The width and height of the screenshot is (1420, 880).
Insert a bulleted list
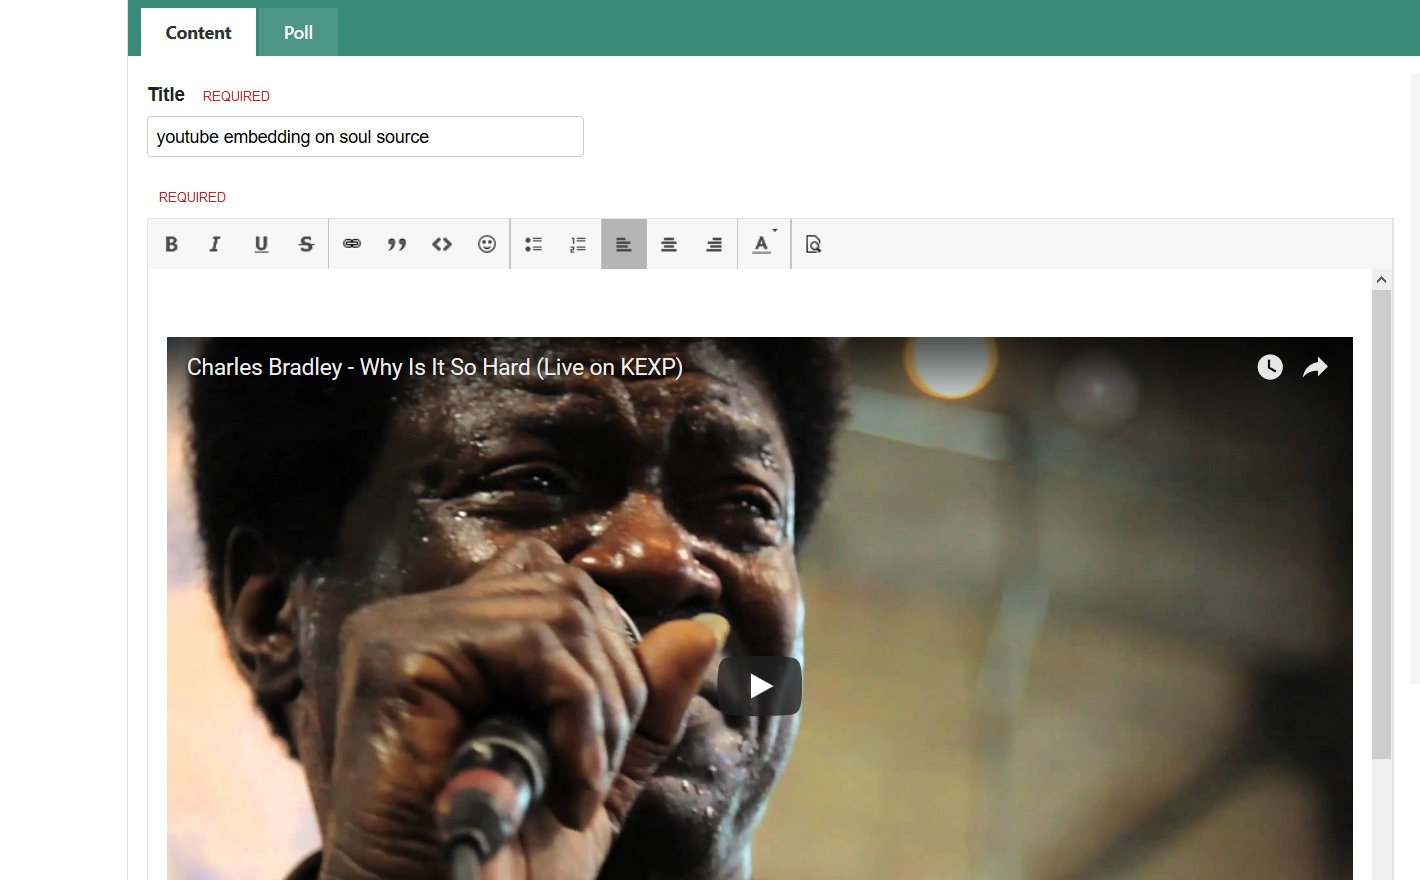533,244
